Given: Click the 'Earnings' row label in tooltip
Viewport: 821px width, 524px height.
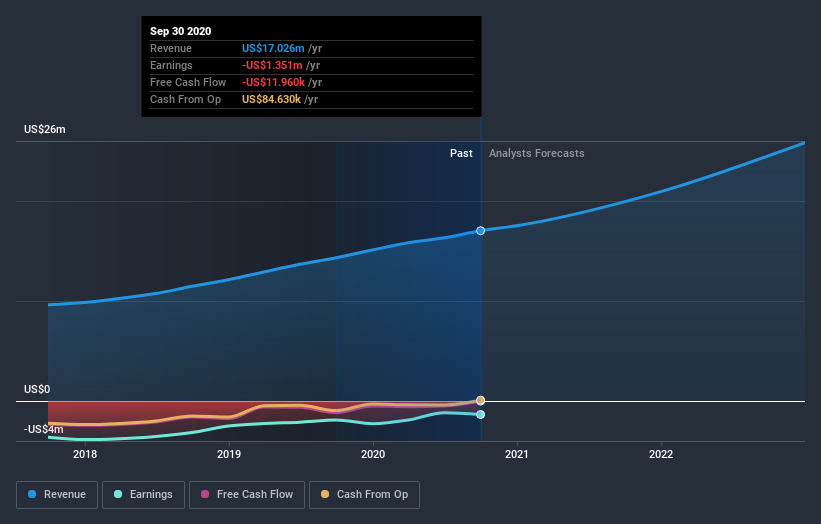Looking at the screenshot, I should coord(171,65).
